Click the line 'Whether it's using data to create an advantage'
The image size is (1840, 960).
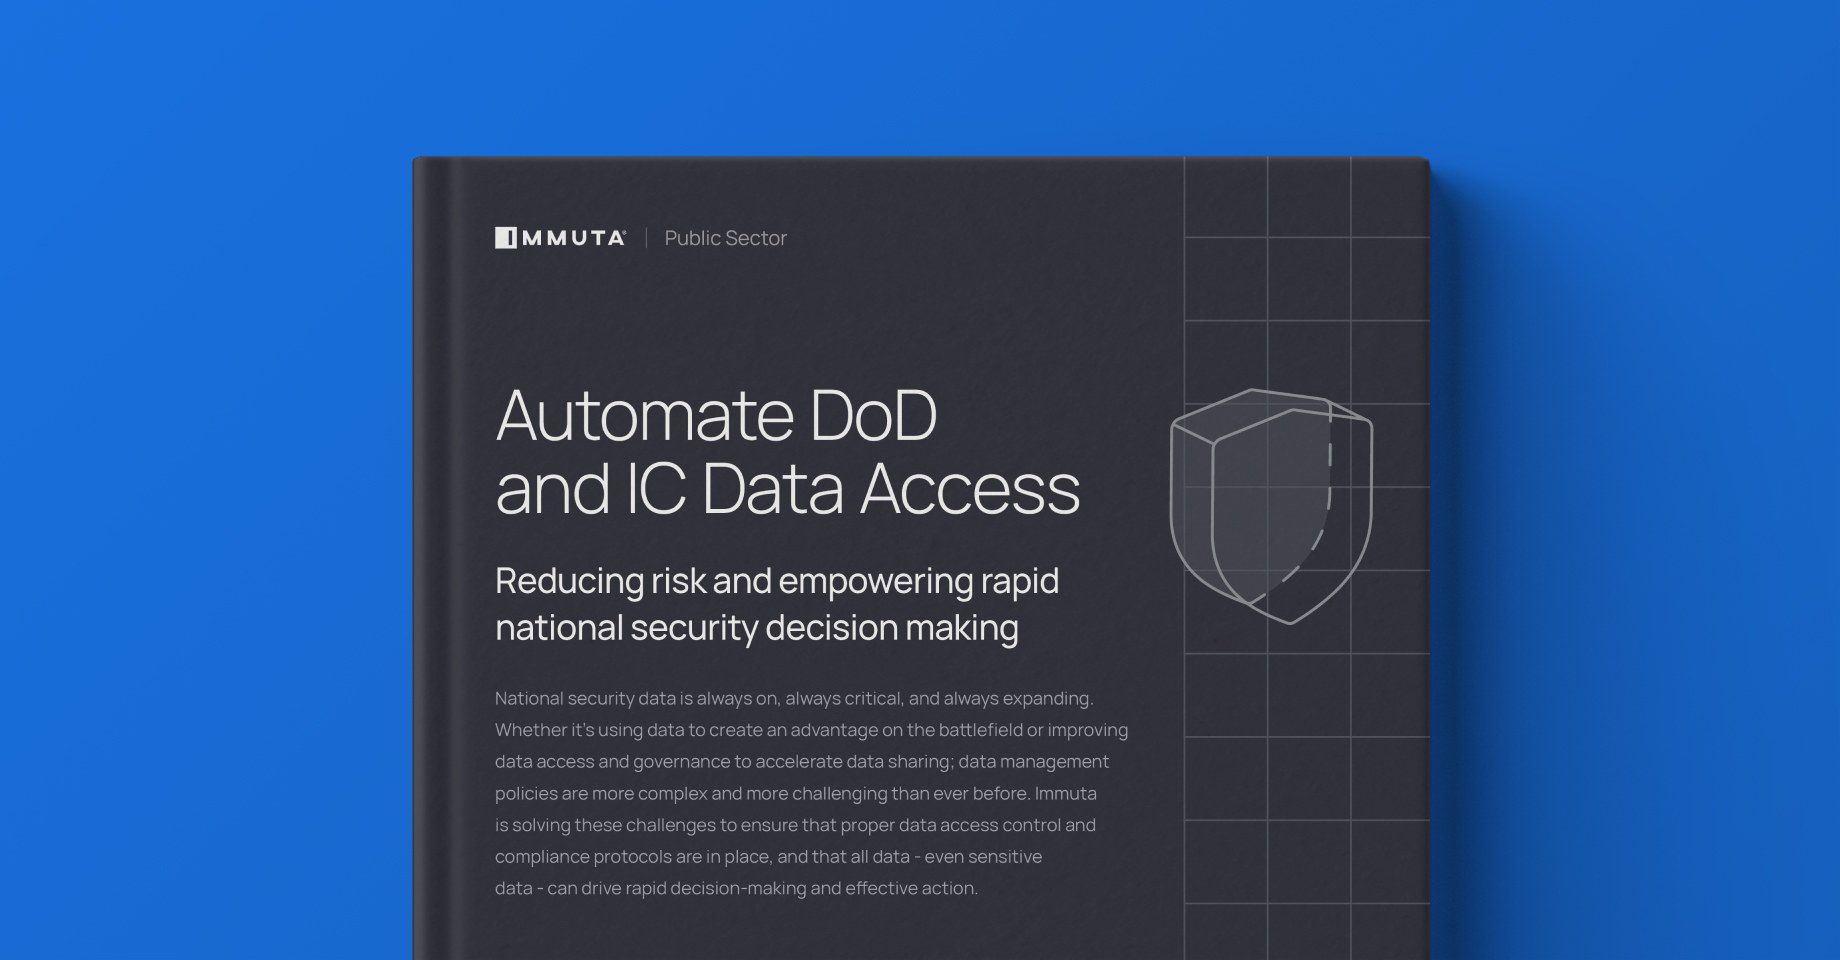click(811, 730)
